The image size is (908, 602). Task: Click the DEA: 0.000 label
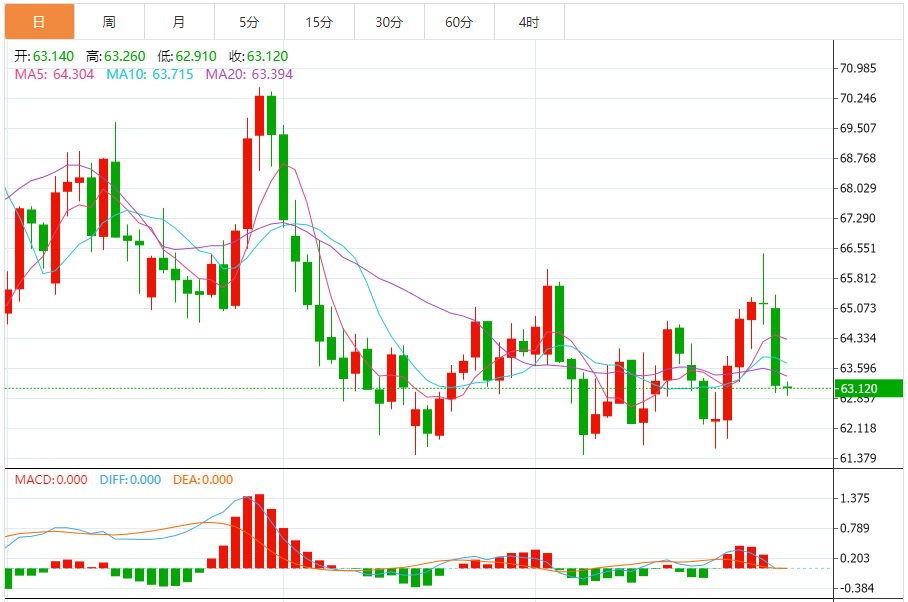click(x=202, y=480)
